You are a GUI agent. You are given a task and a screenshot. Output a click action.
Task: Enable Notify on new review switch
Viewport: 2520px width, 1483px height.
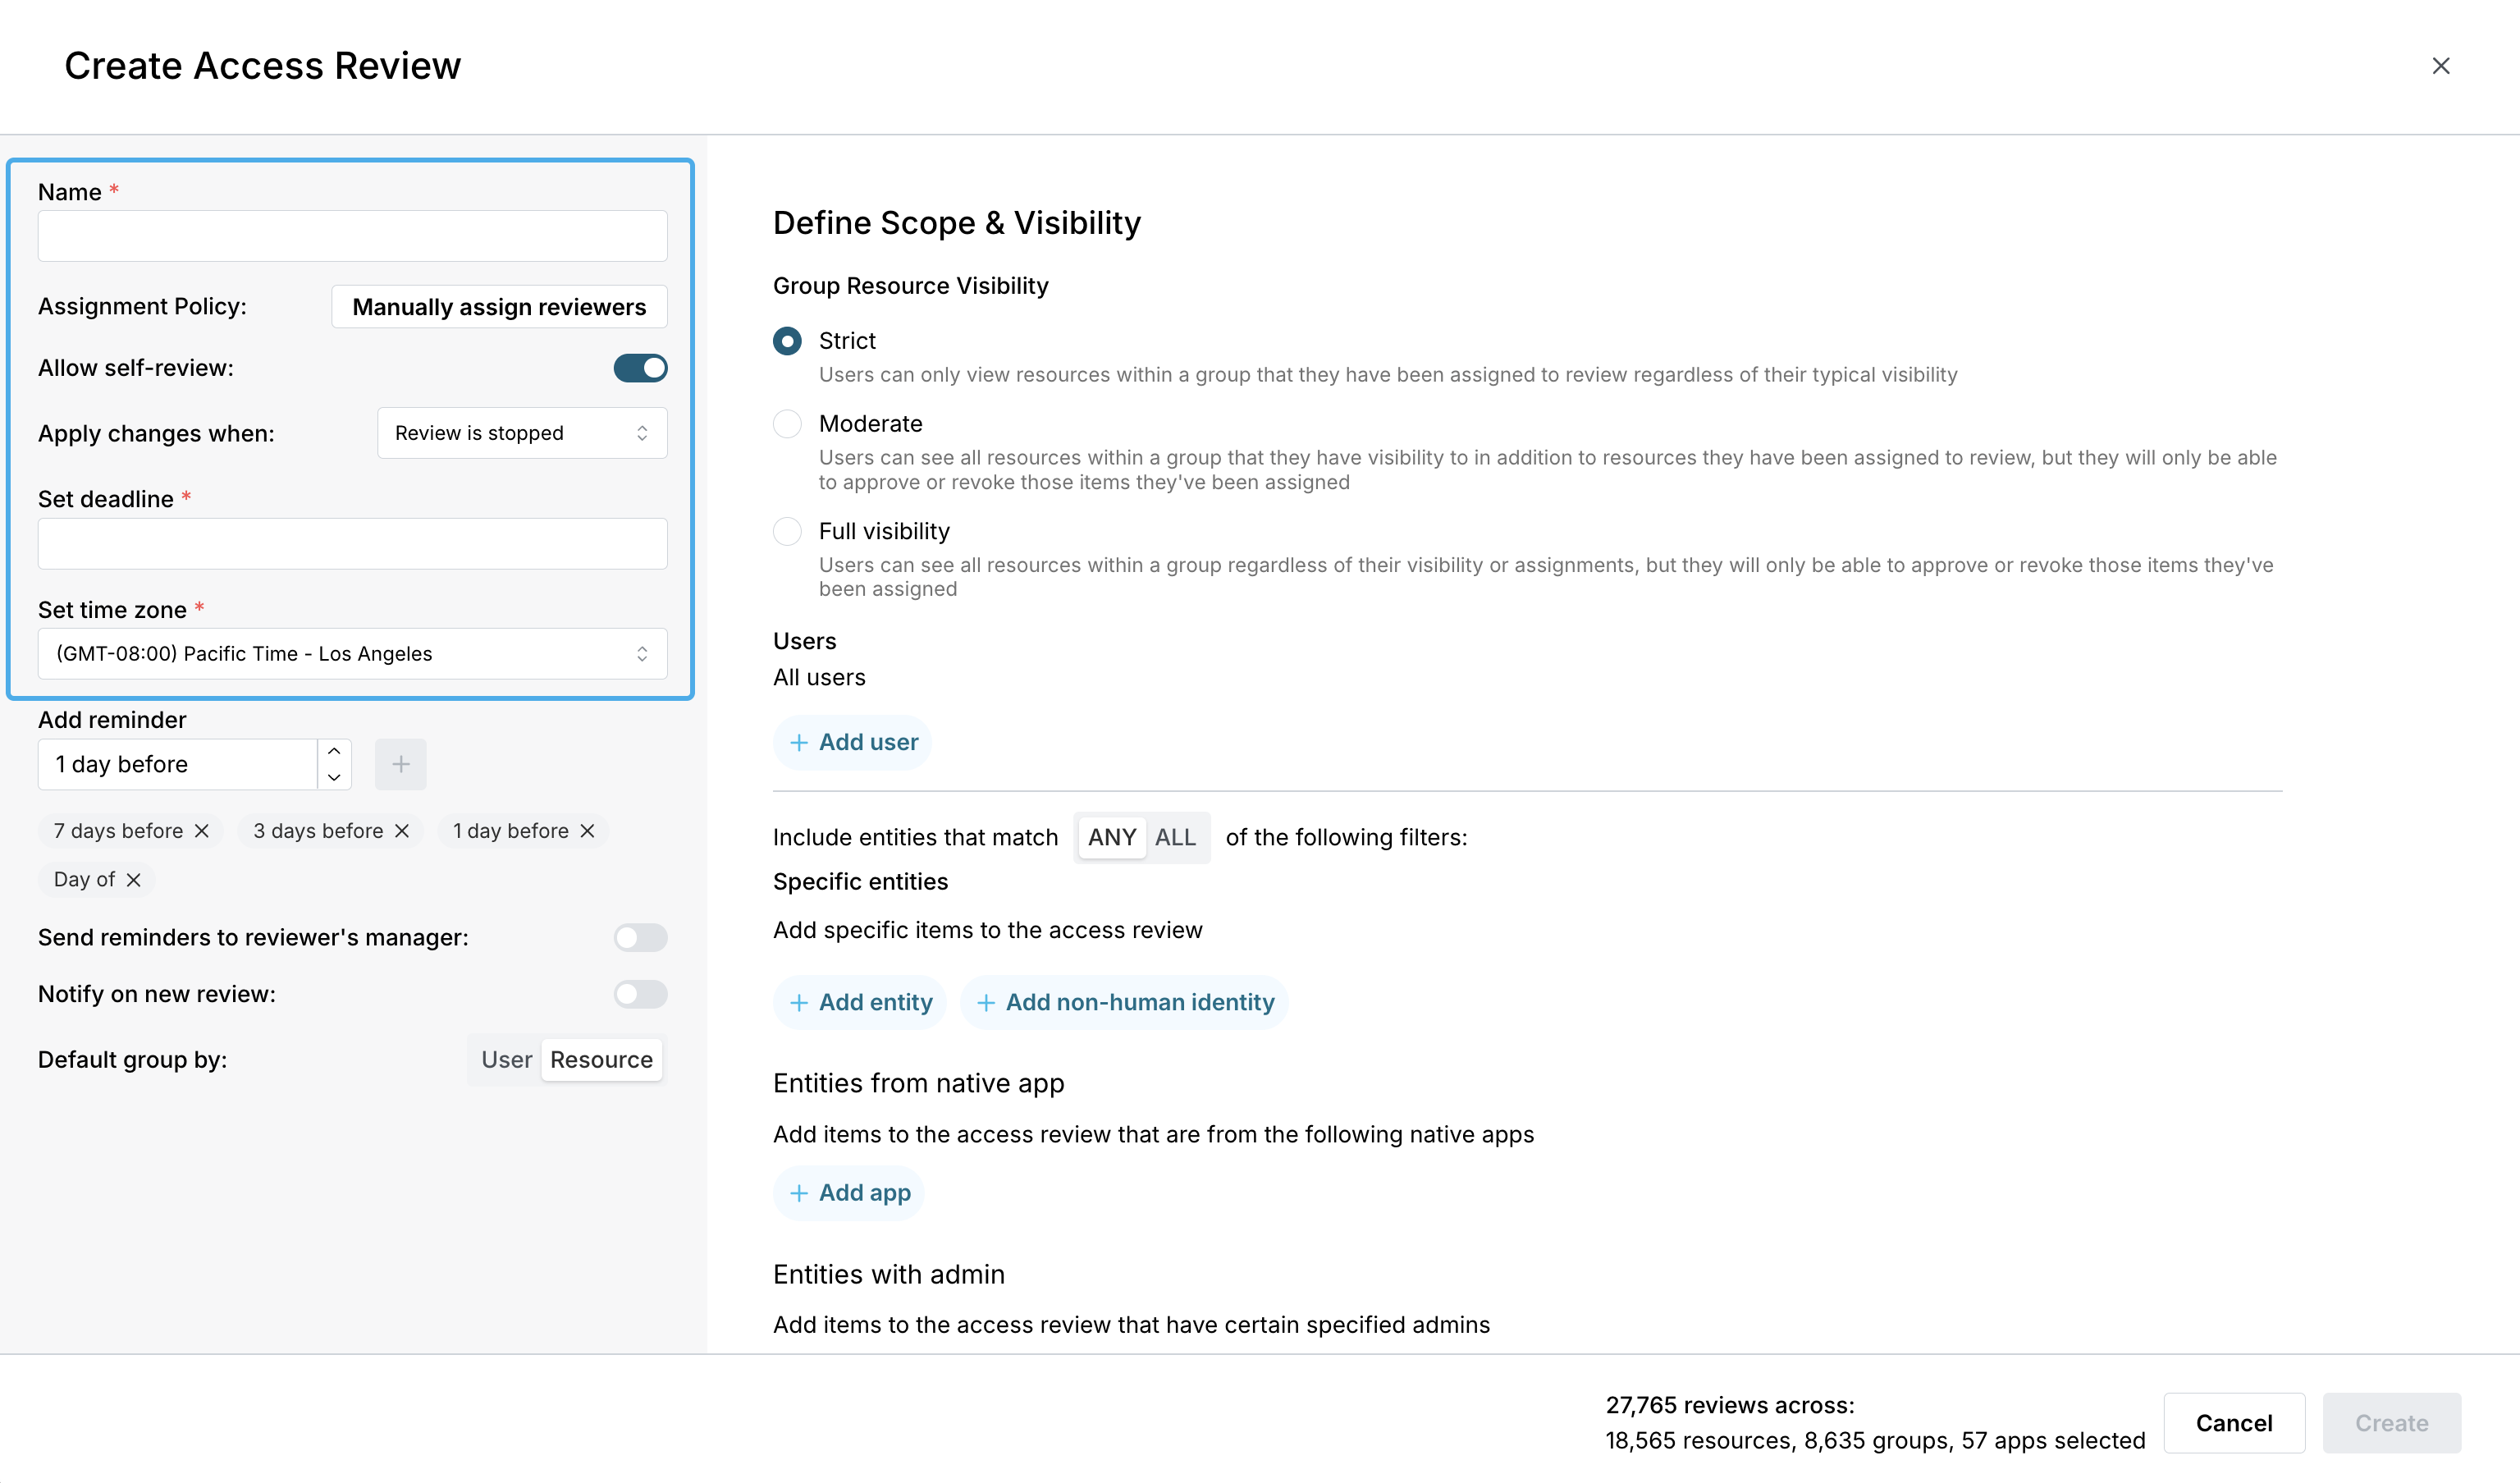640,994
